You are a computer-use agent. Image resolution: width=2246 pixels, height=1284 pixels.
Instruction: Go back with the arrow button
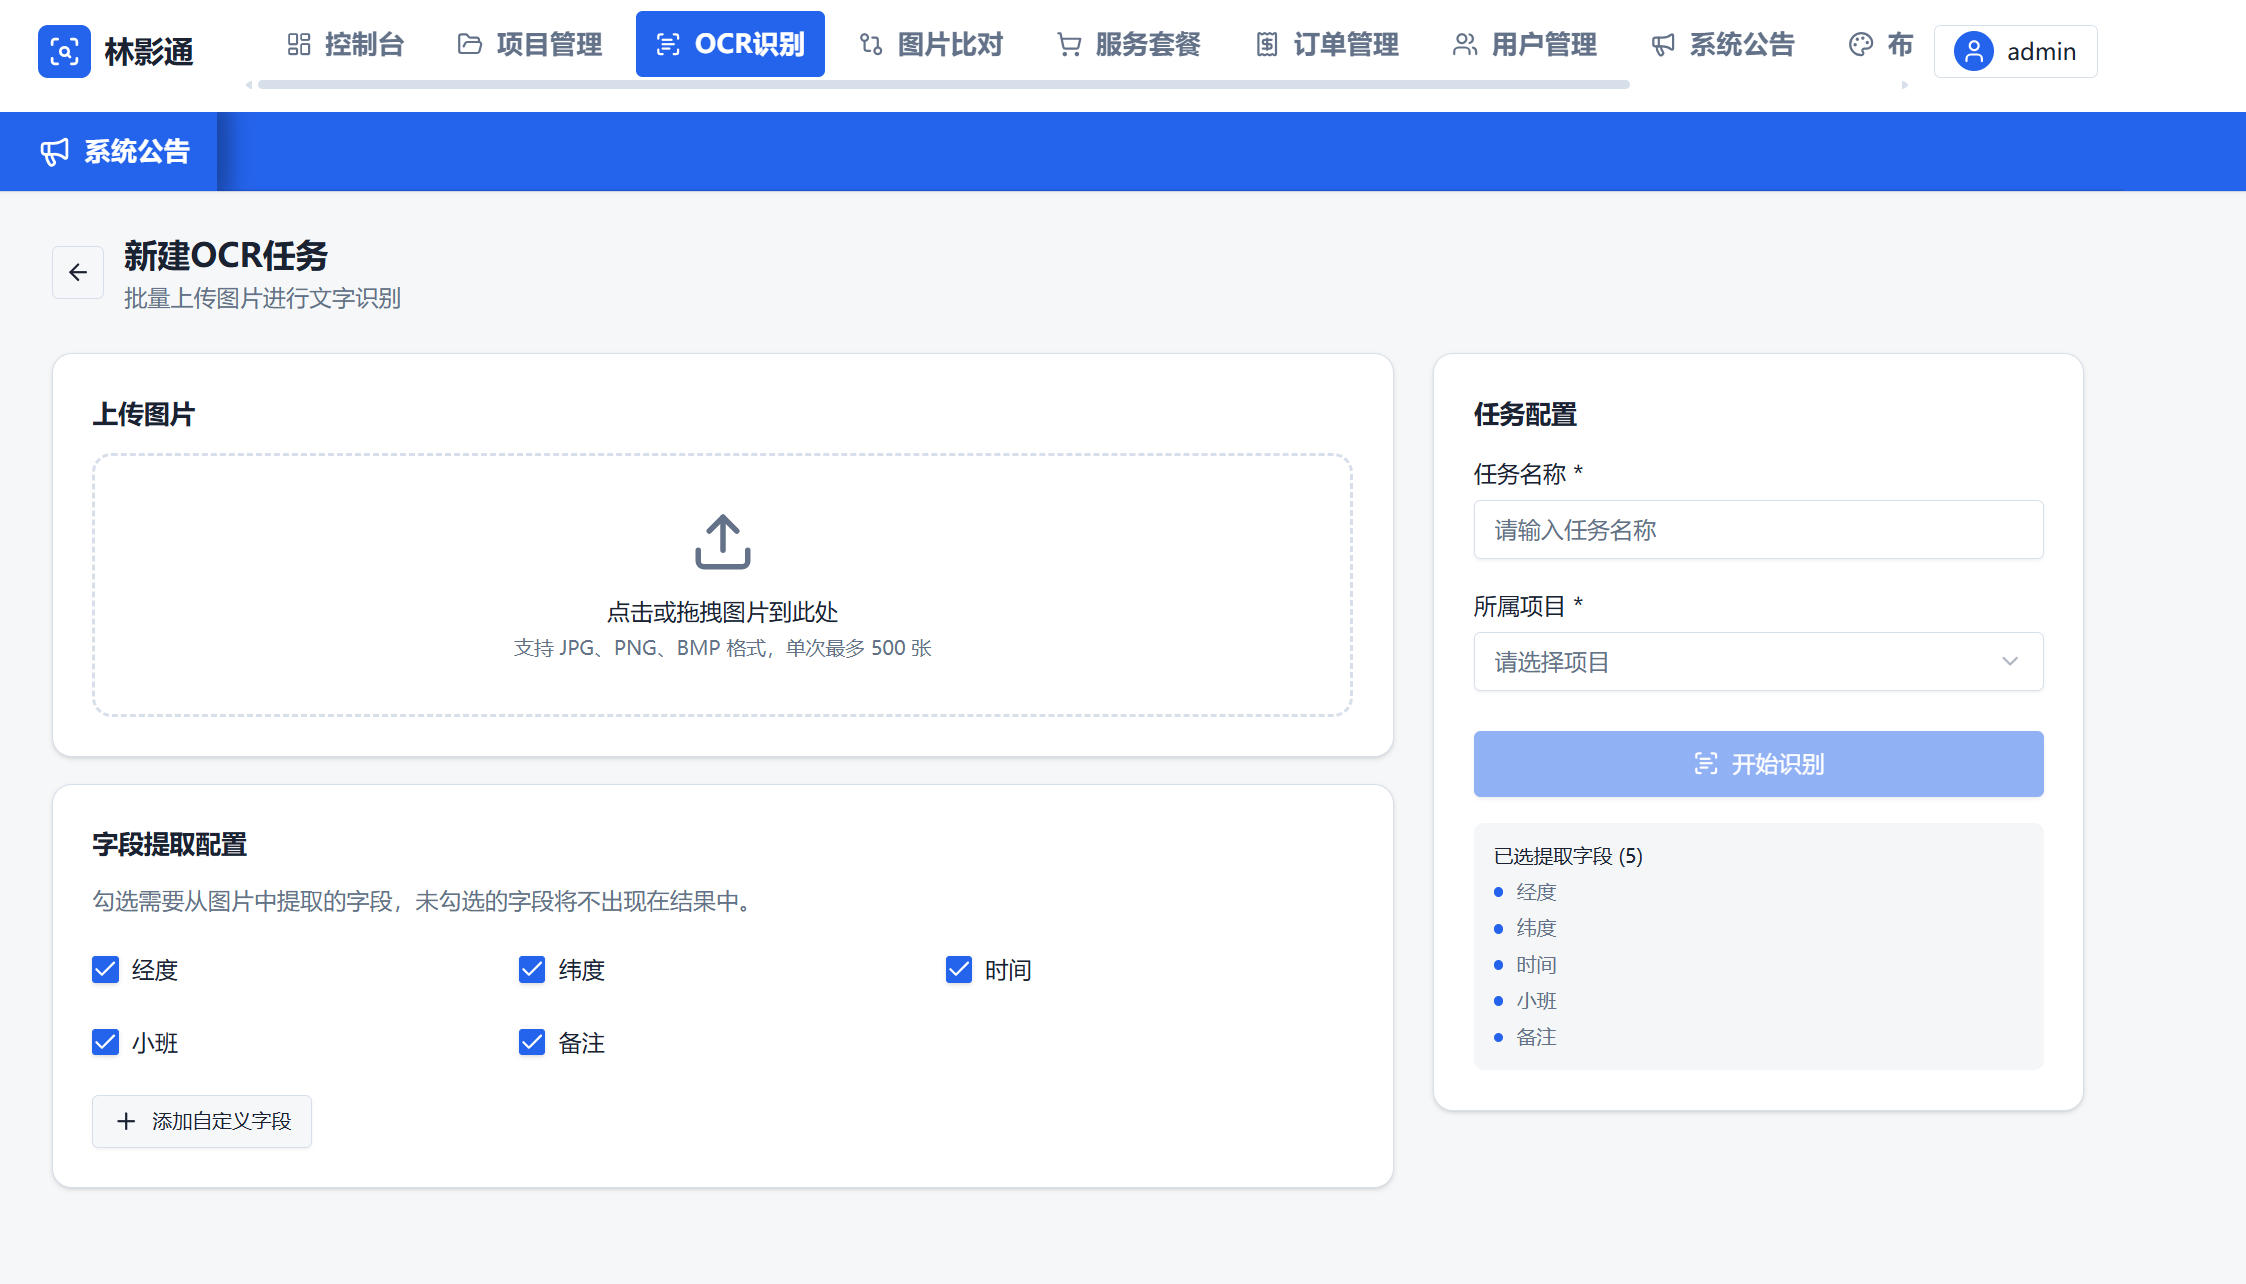click(x=78, y=272)
